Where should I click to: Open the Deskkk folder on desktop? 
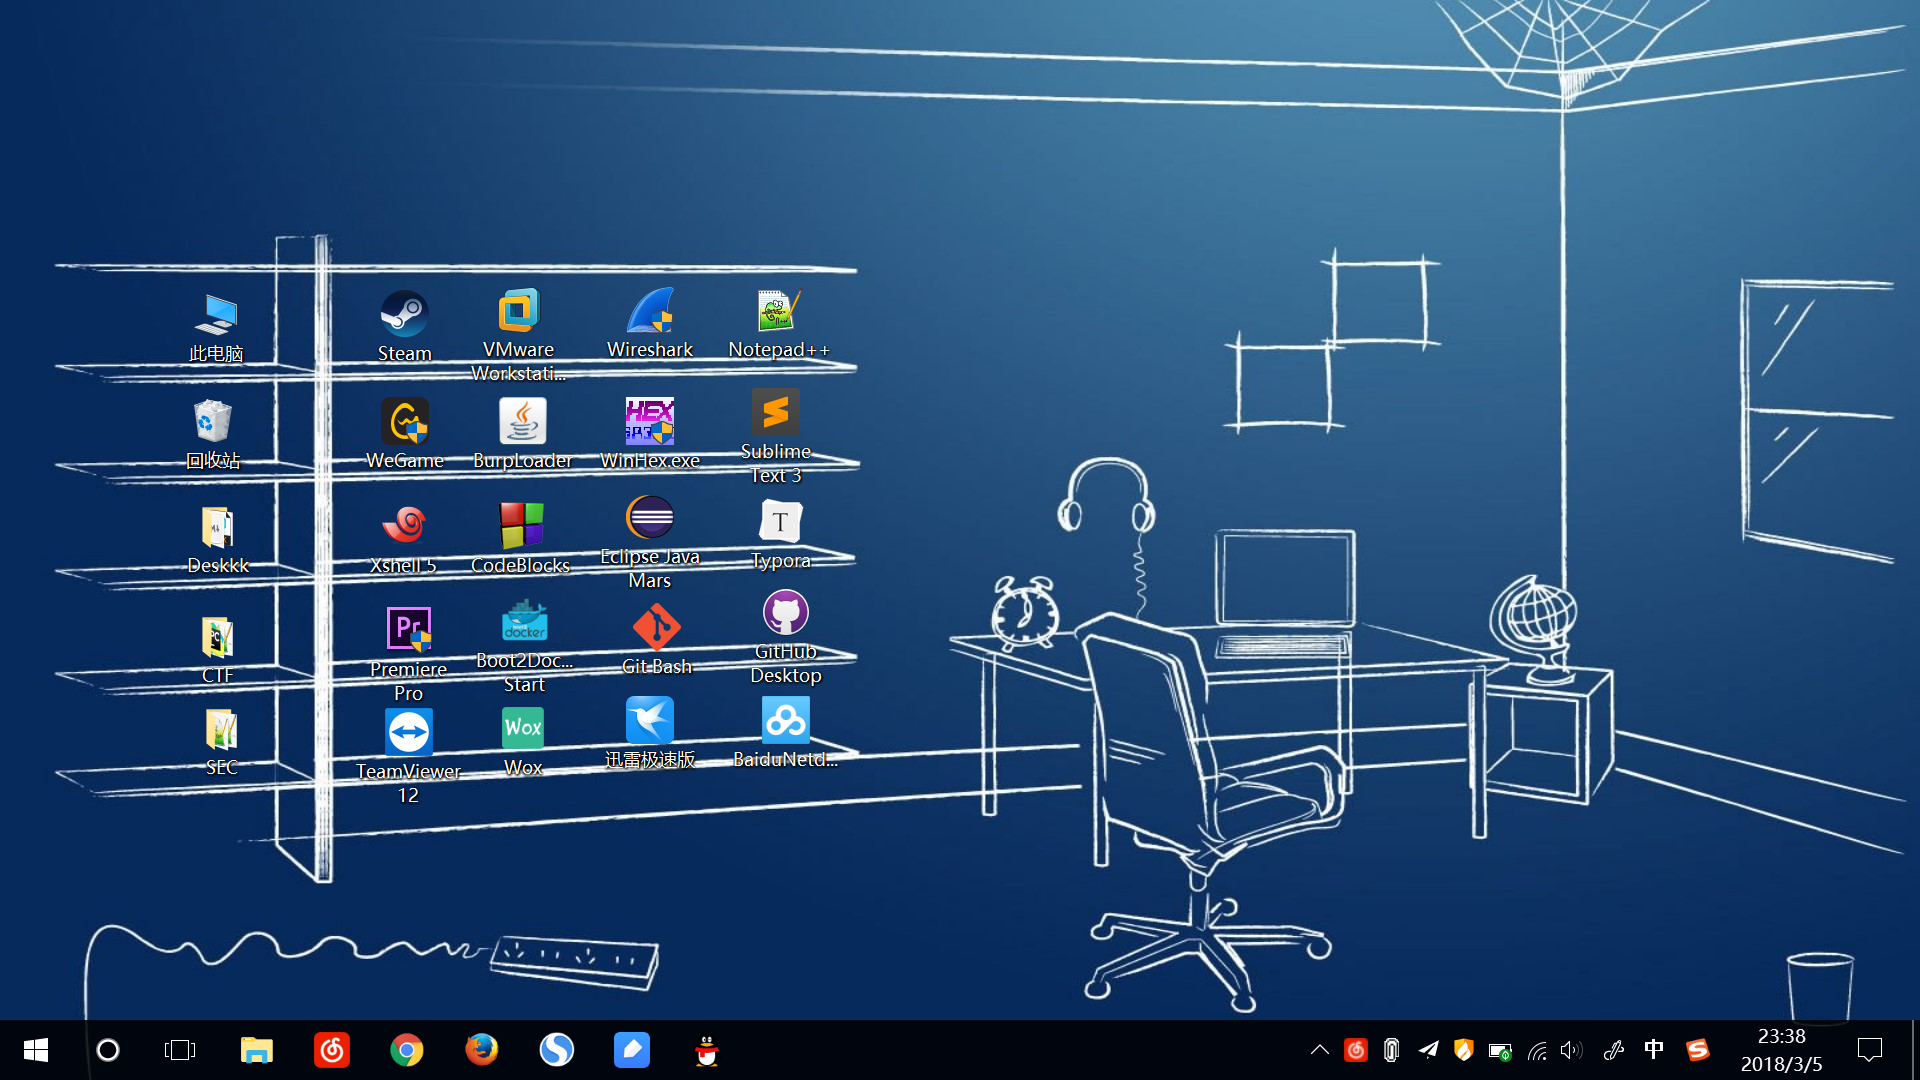(218, 540)
